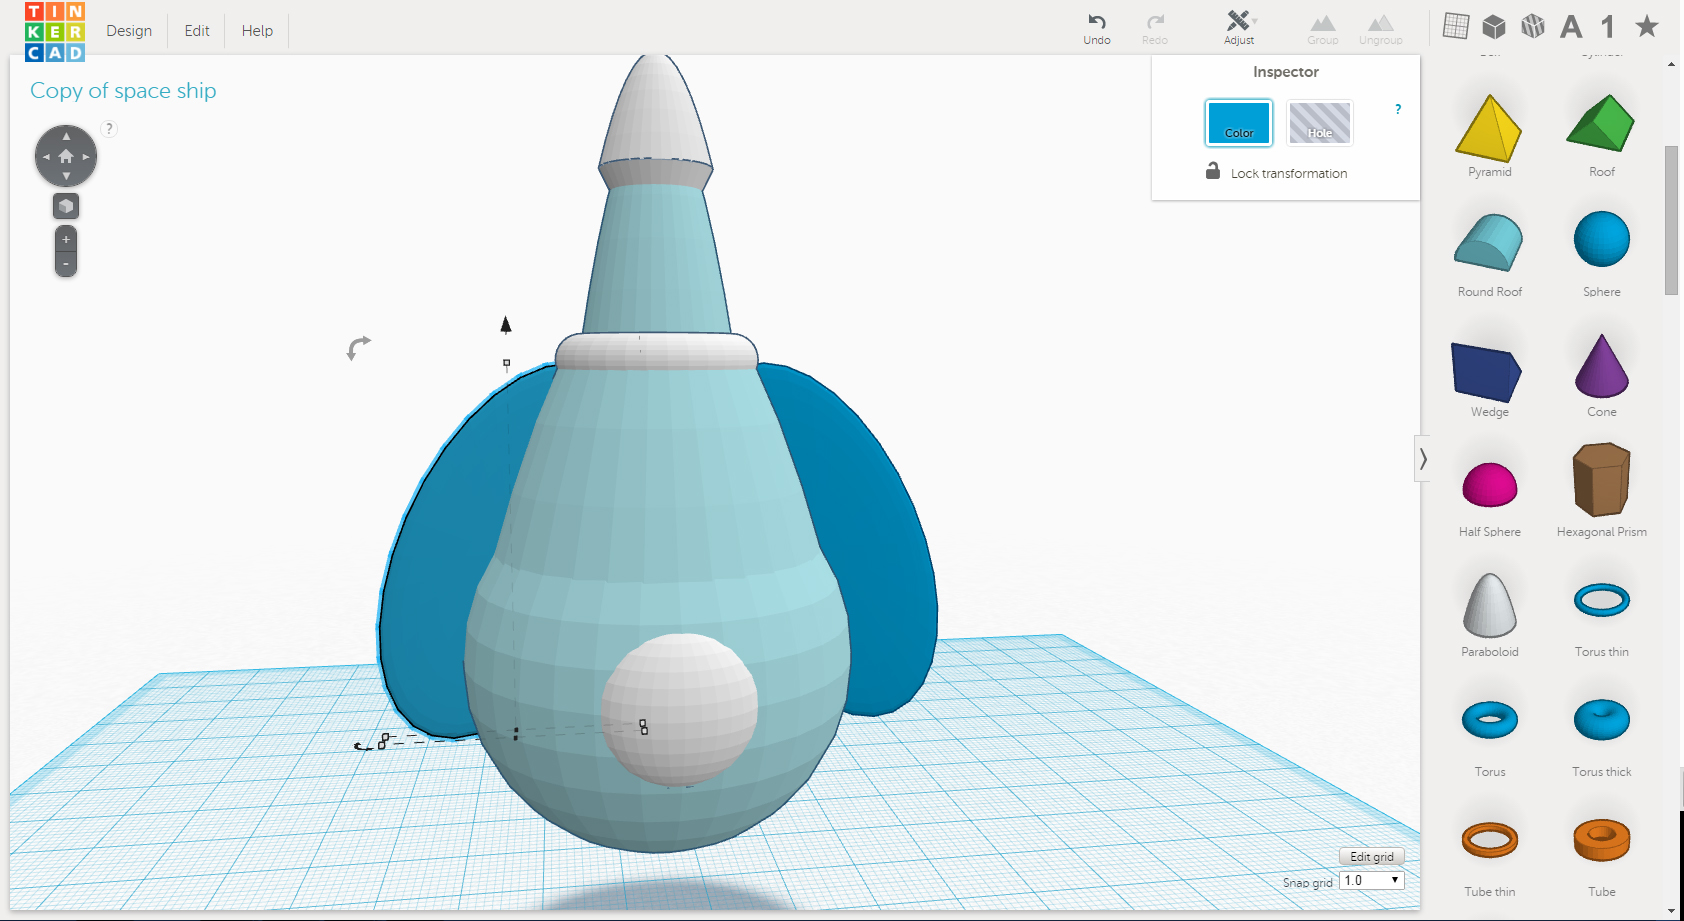Zoom out with the minus button
The height and width of the screenshot is (921, 1684).
click(66, 264)
